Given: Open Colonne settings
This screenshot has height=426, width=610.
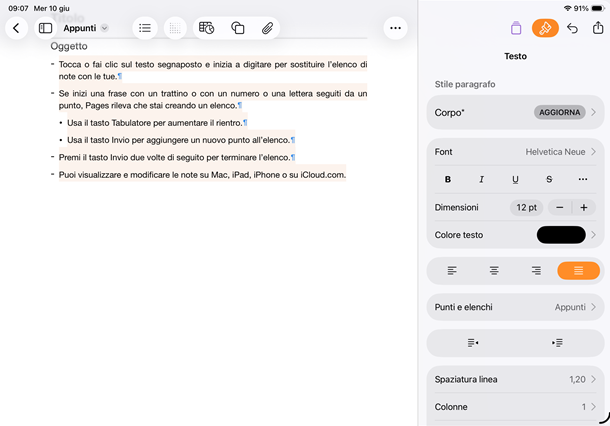Looking at the screenshot, I should click(515, 407).
